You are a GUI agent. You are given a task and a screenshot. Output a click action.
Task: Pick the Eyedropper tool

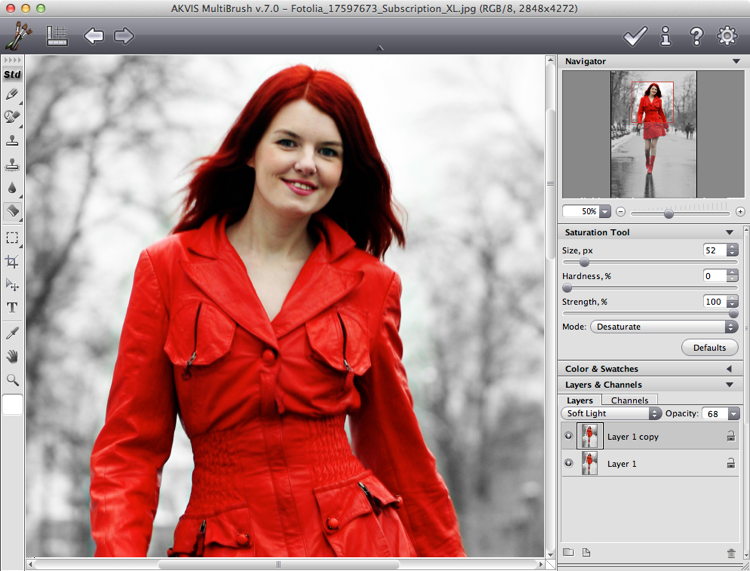pos(12,331)
